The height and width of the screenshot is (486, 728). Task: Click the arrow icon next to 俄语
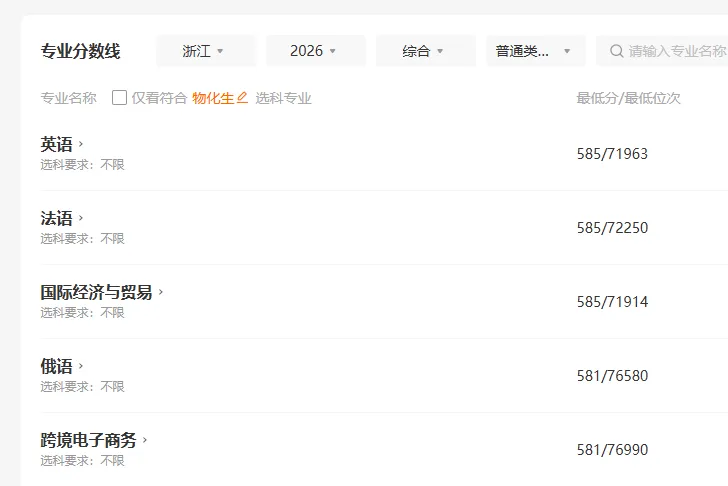coord(81,366)
